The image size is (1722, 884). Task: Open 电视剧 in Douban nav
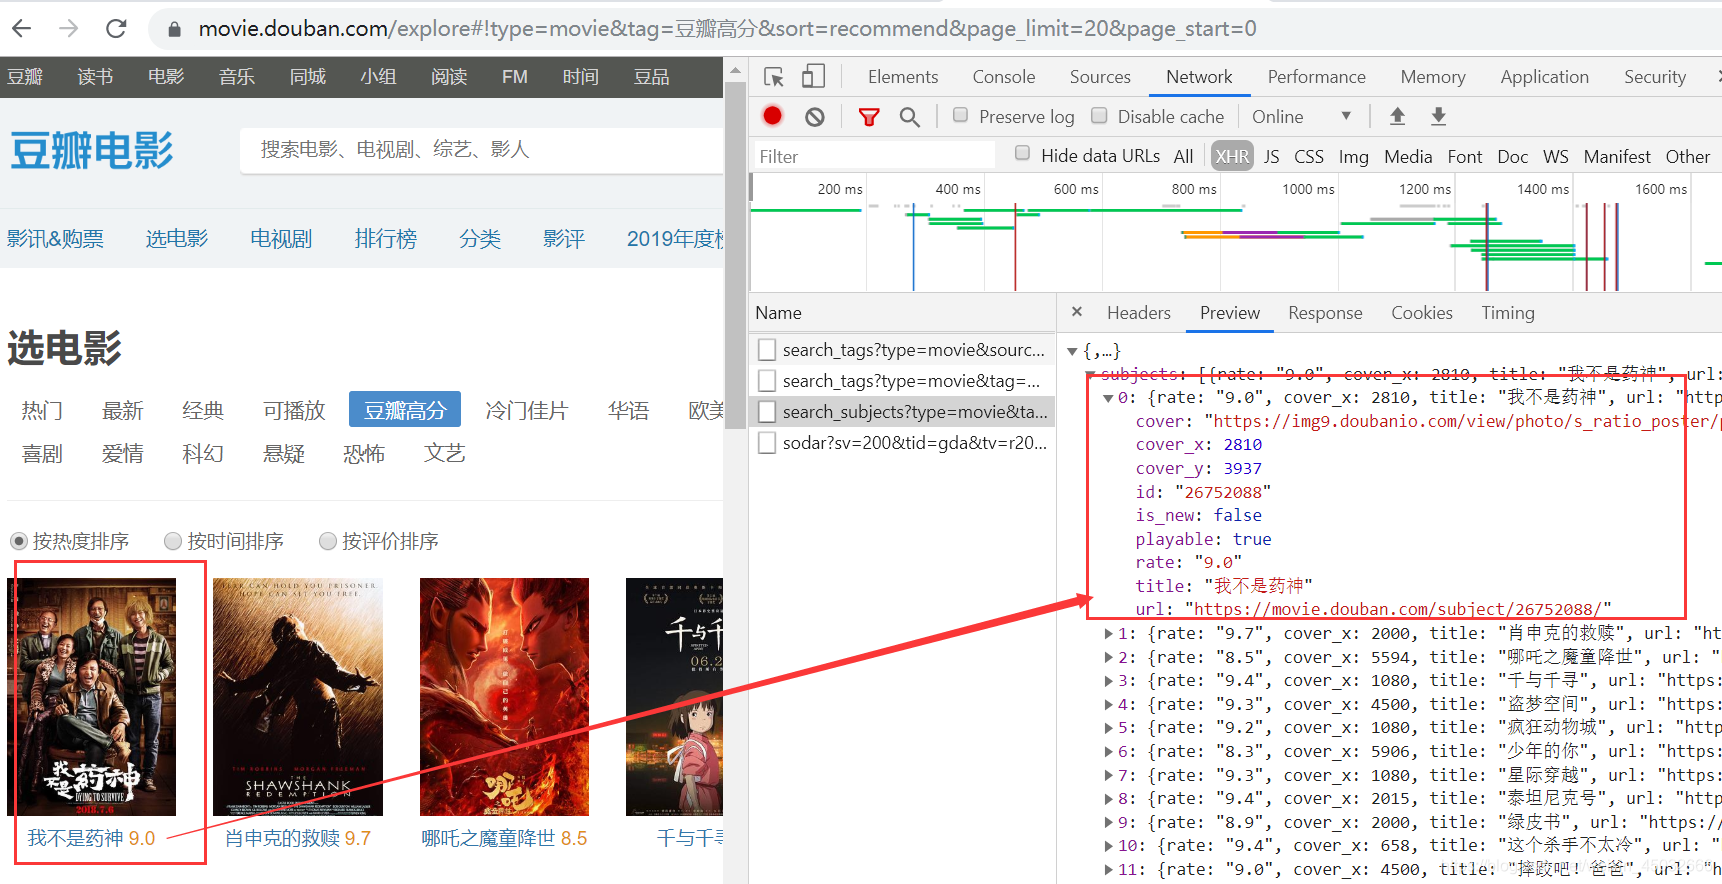click(x=281, y=239)
